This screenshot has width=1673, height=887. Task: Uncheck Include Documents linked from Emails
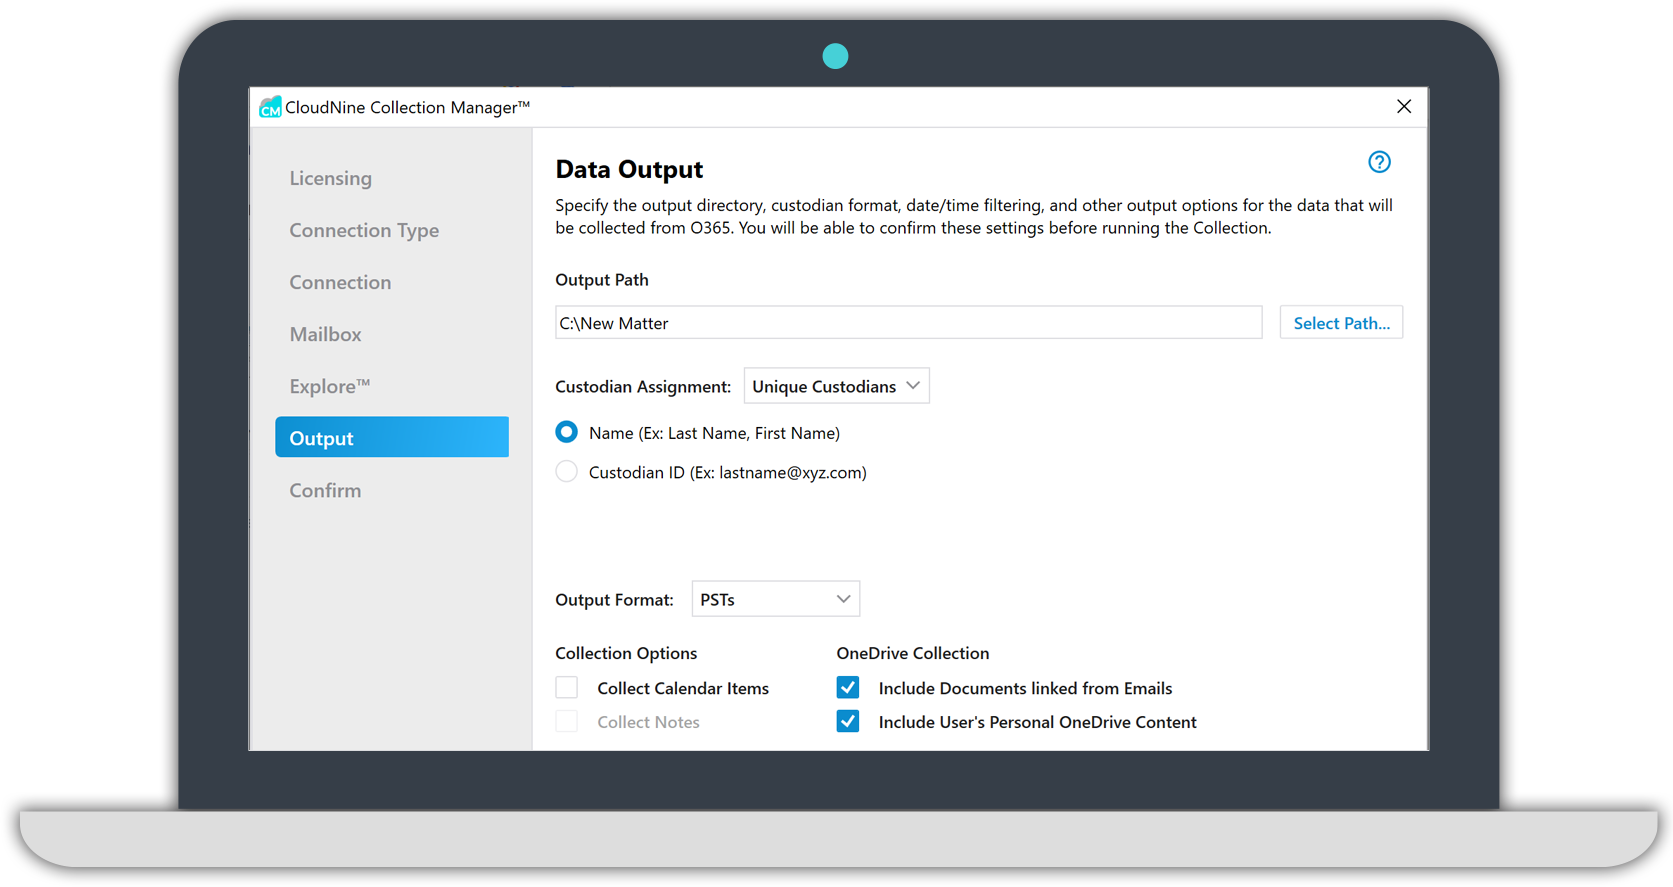click(x=848, y=688)
